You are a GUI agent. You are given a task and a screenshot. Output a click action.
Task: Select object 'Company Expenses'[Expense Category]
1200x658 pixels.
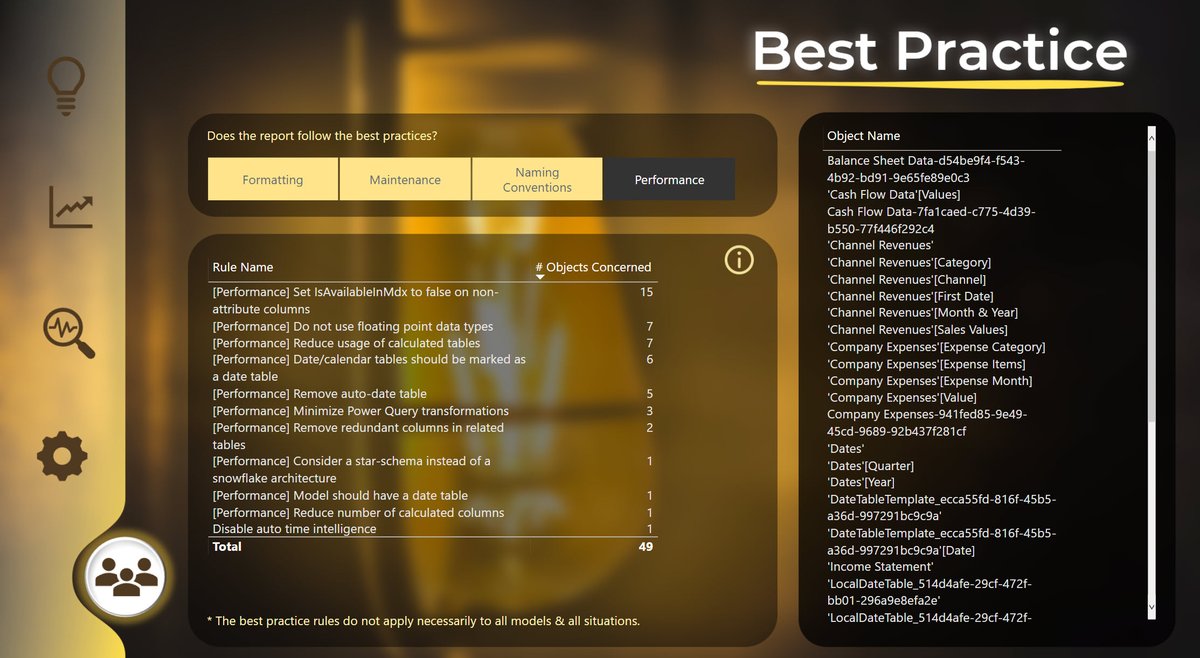point(936,347)
